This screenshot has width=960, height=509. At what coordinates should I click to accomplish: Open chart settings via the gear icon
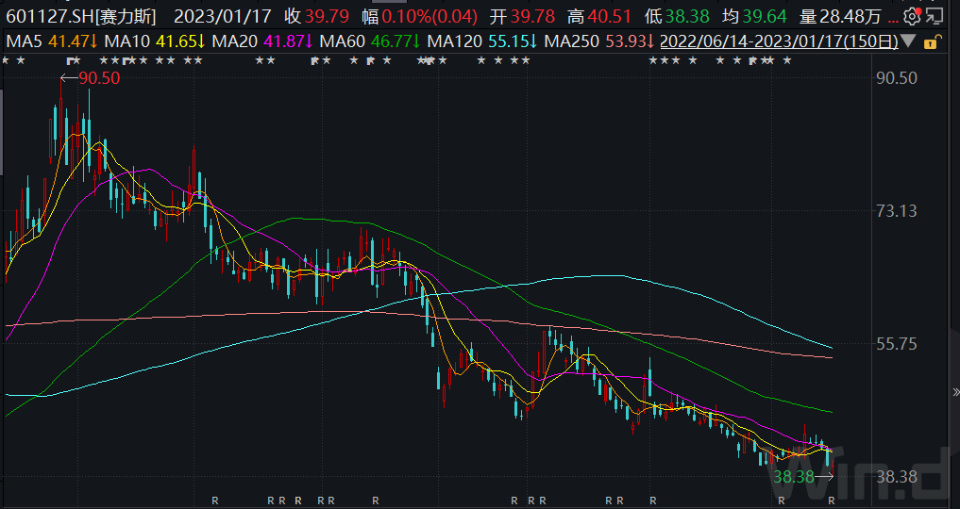(x=911, y=16)
